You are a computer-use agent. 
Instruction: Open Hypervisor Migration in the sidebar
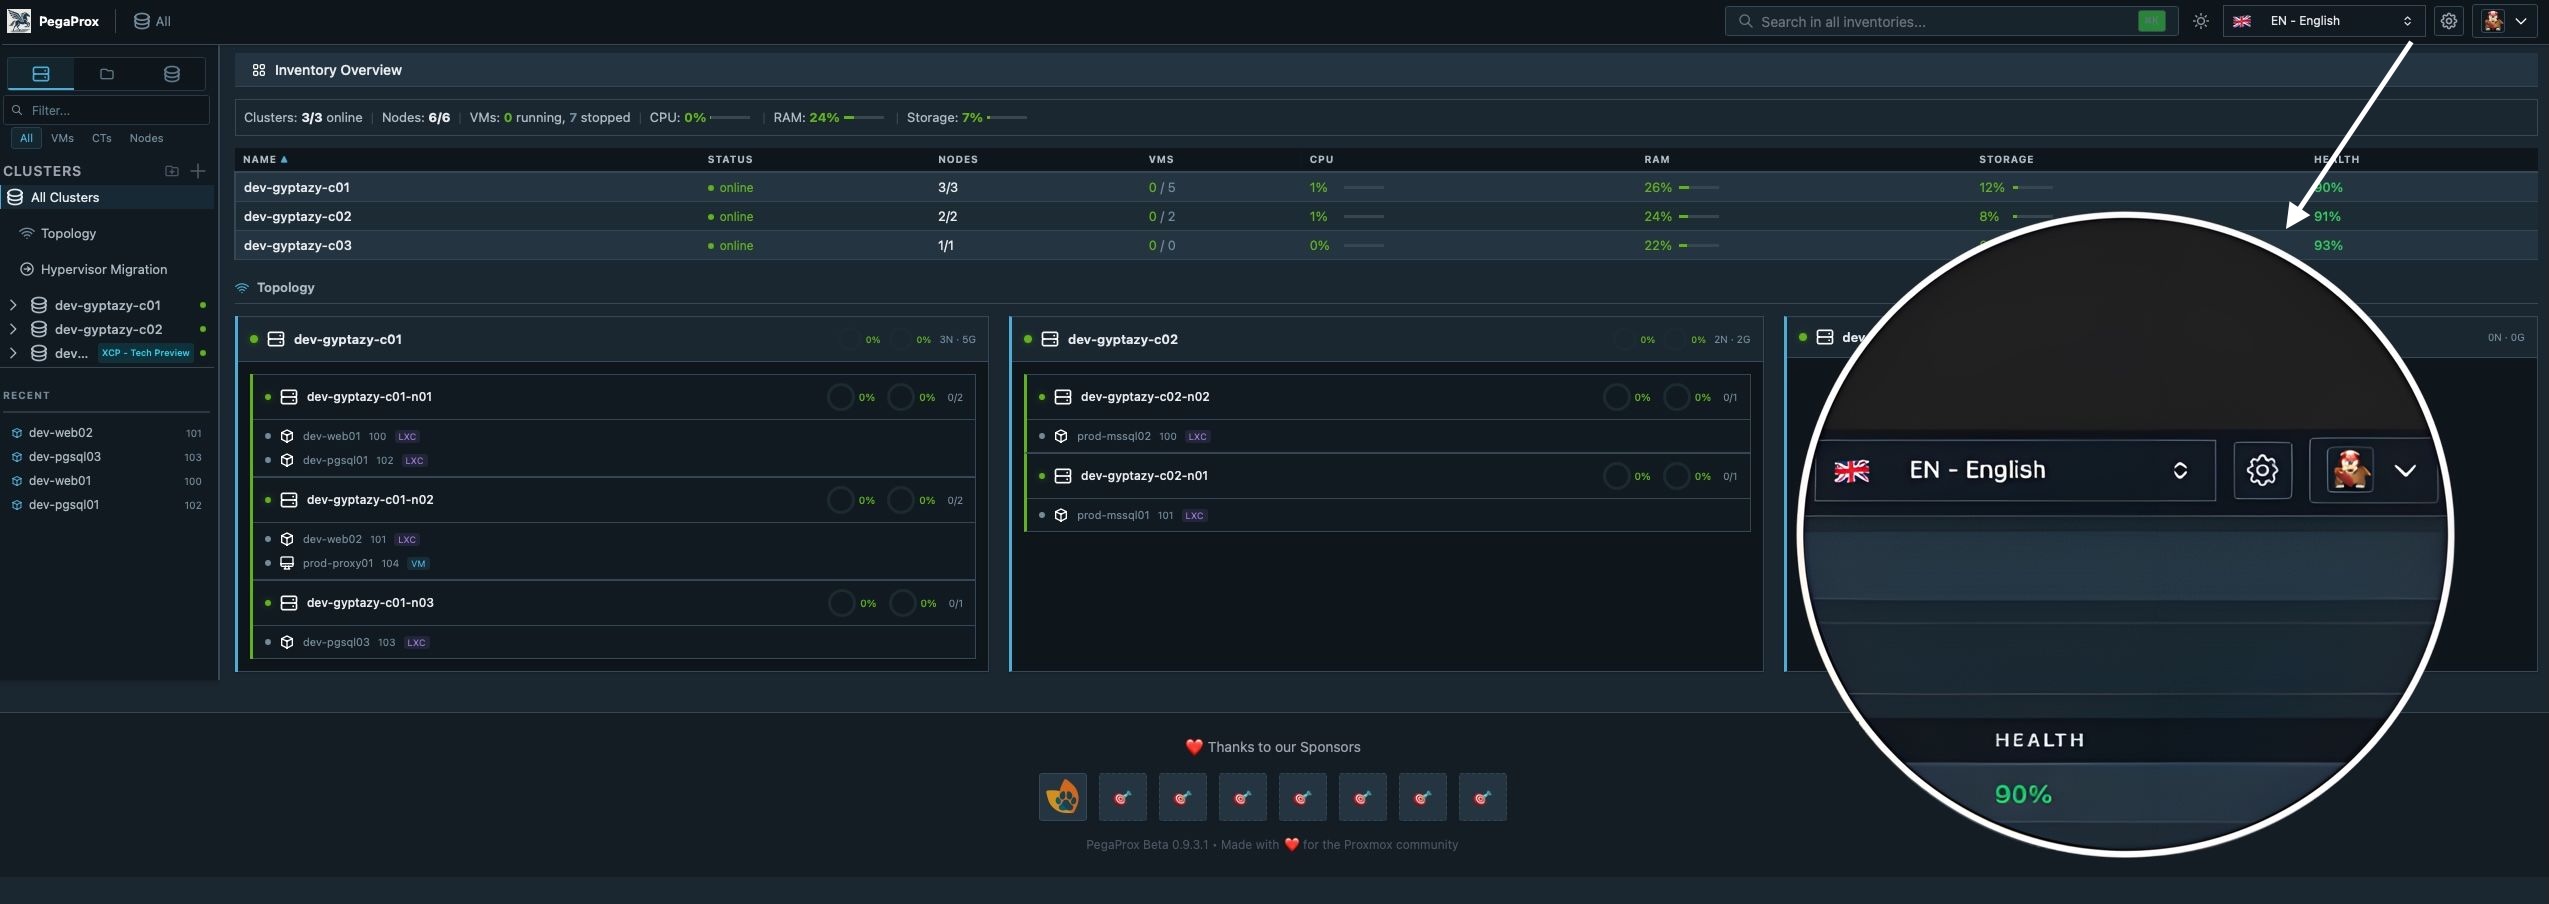click(x=103, y=269)
